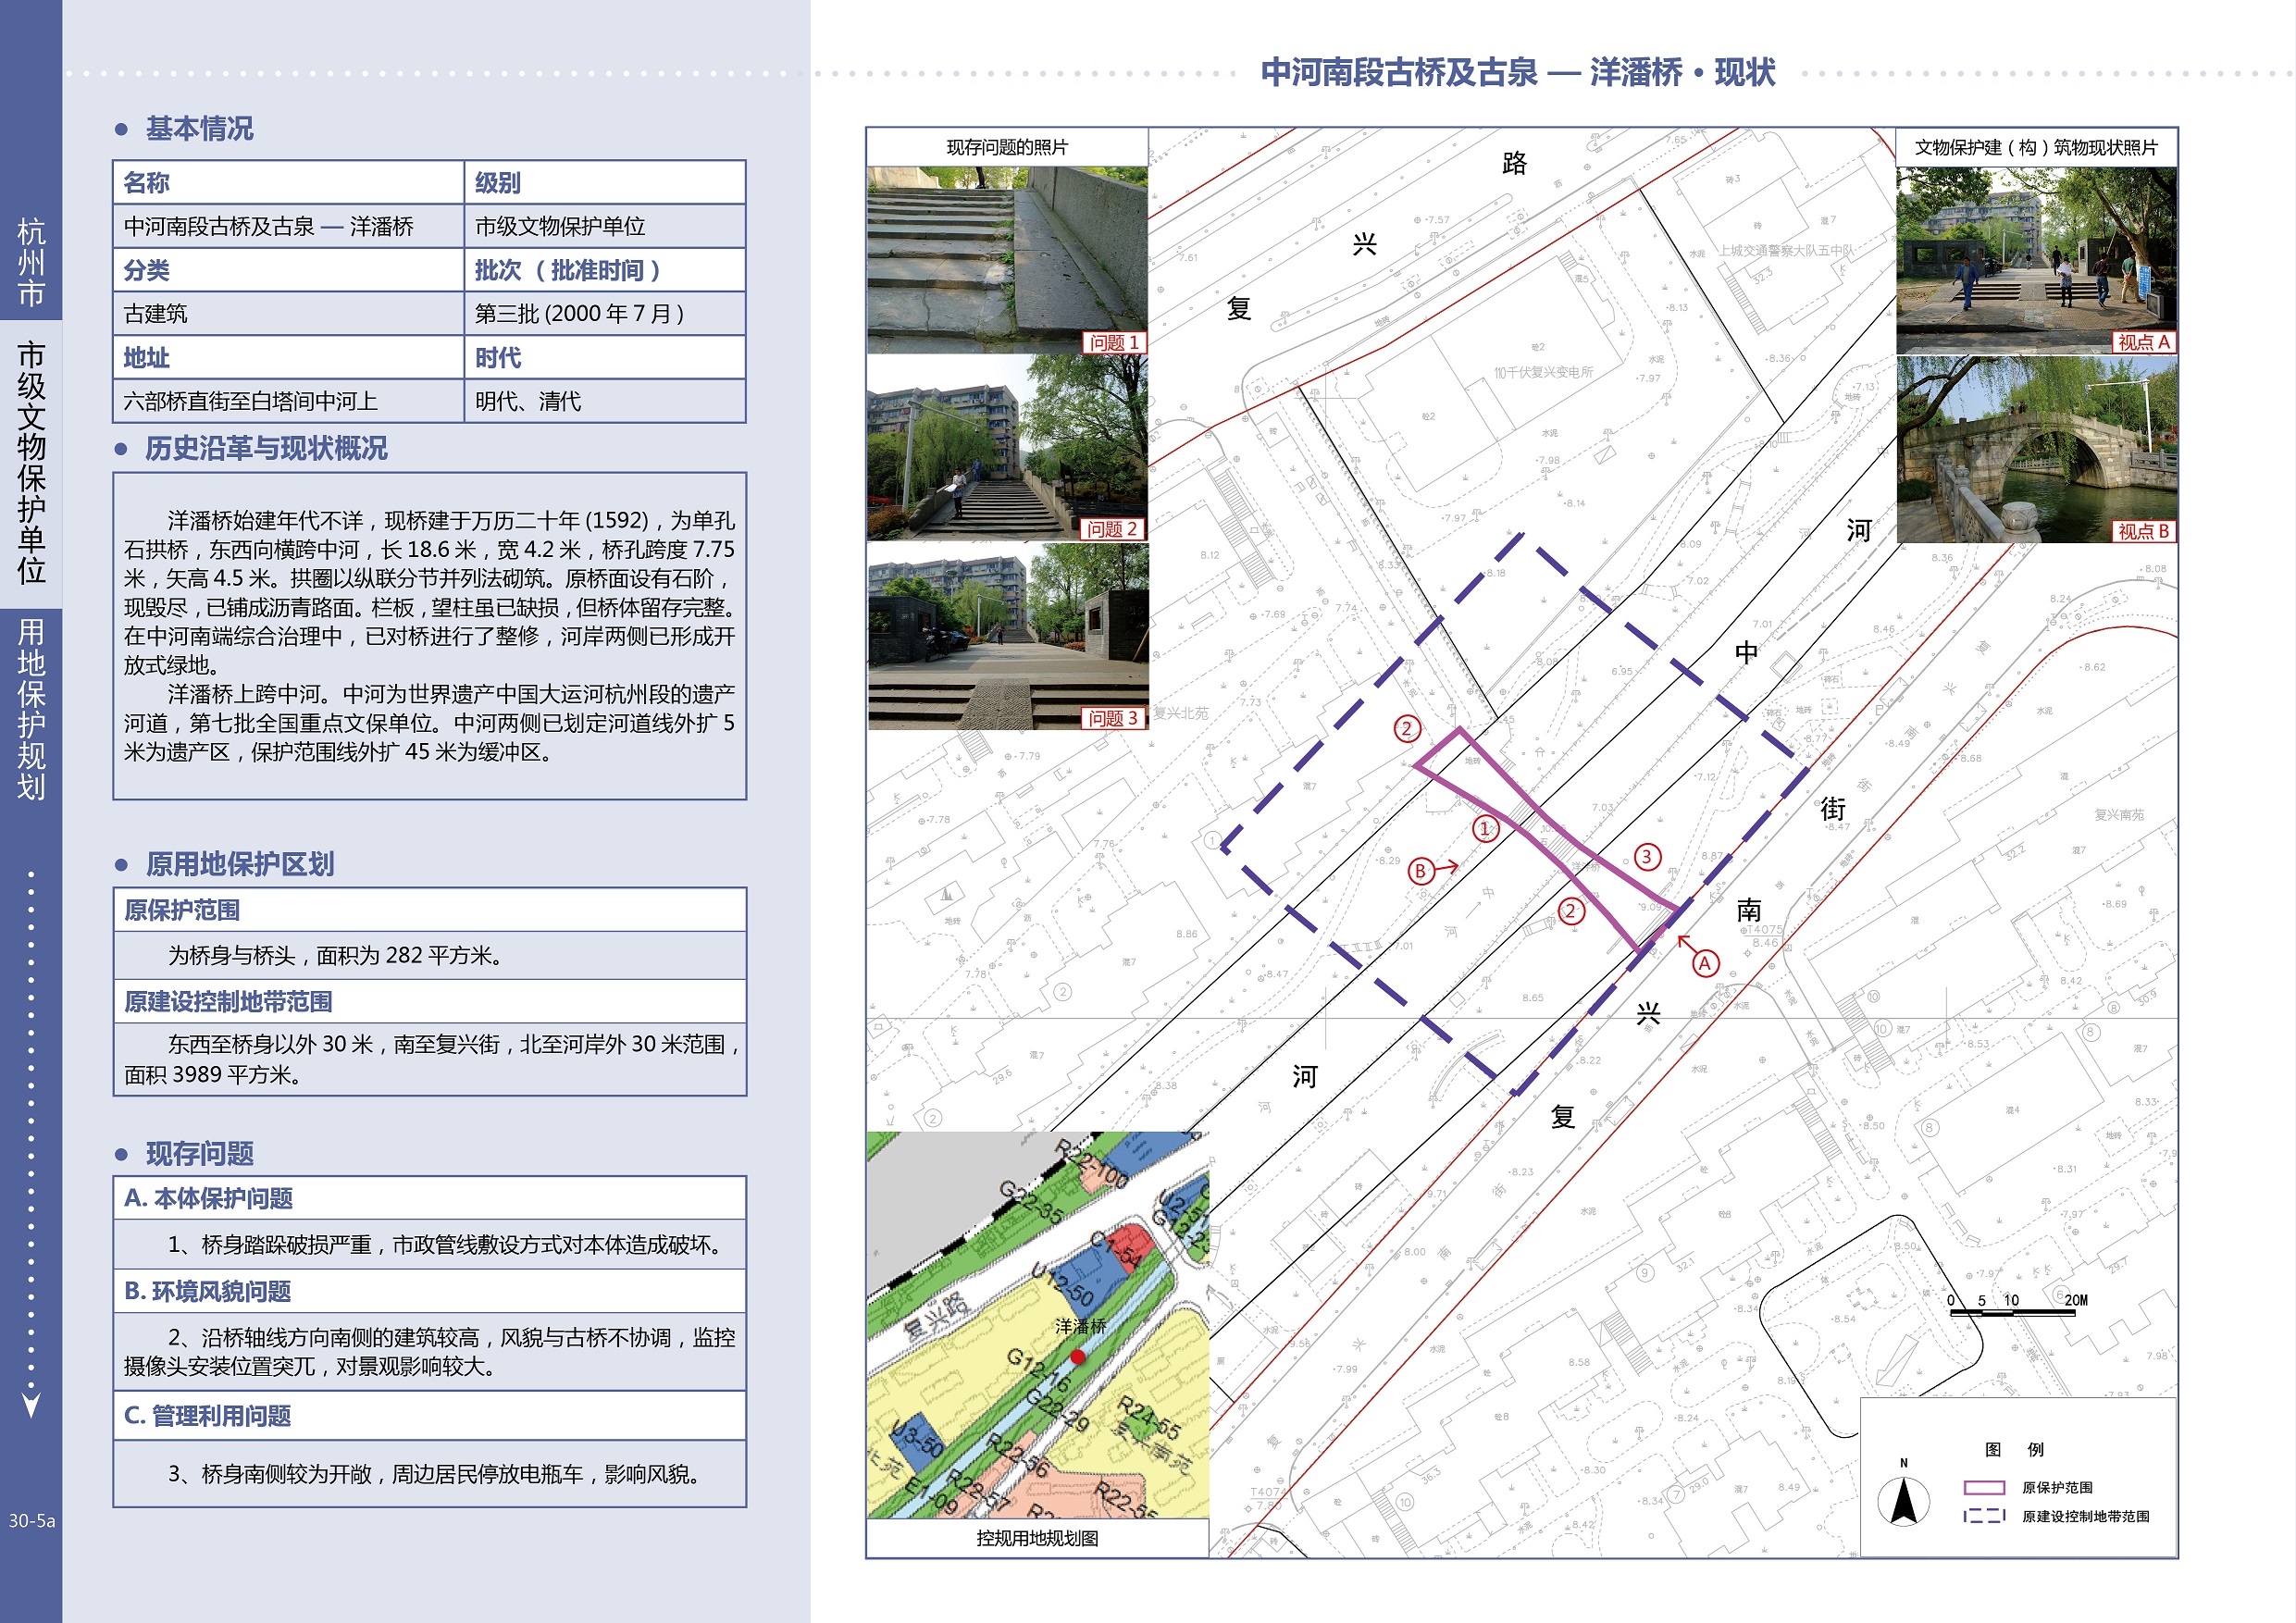The image size is (2296, 1623).
Task: Select the 原用地保护区划 section heading
Action: click(240, 864)
